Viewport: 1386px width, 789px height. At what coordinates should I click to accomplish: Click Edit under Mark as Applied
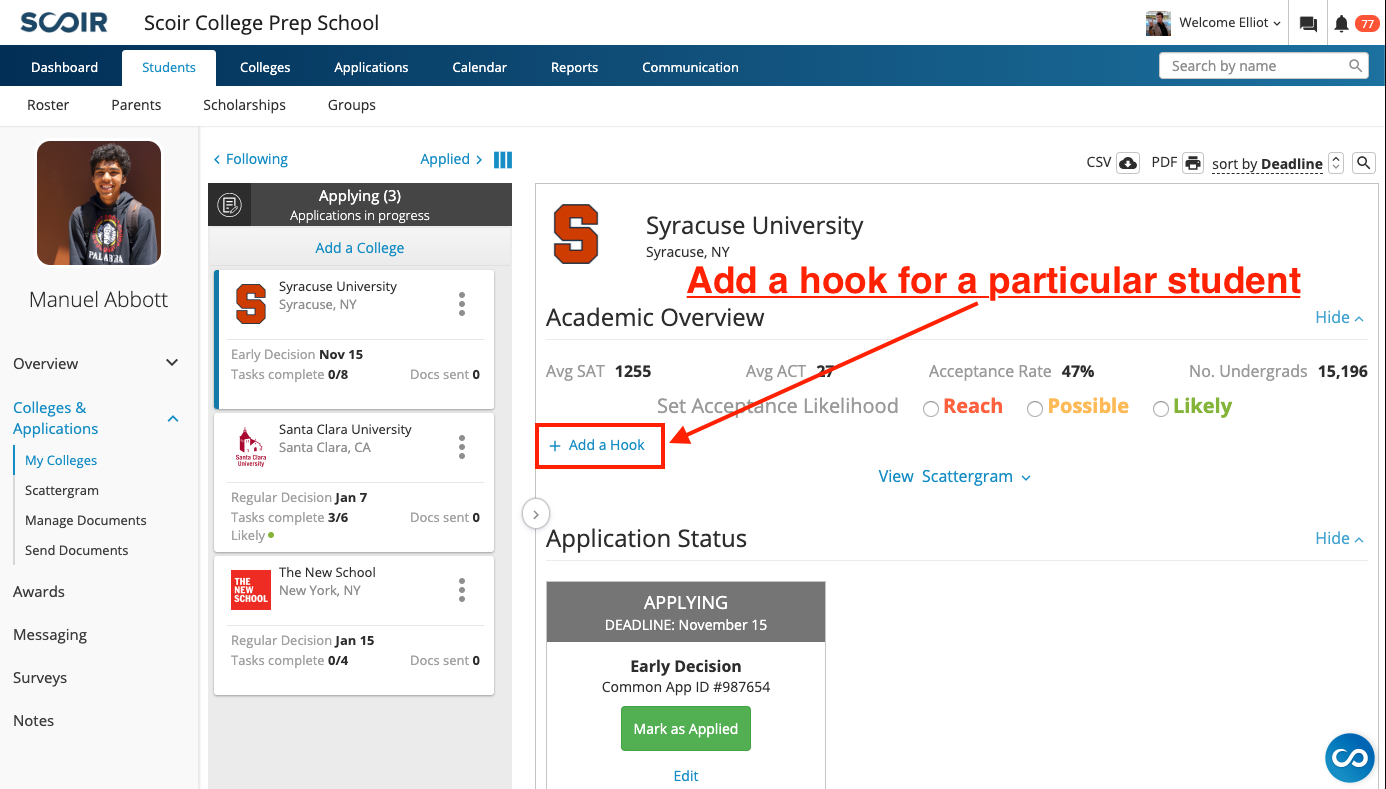pos(686,776)
